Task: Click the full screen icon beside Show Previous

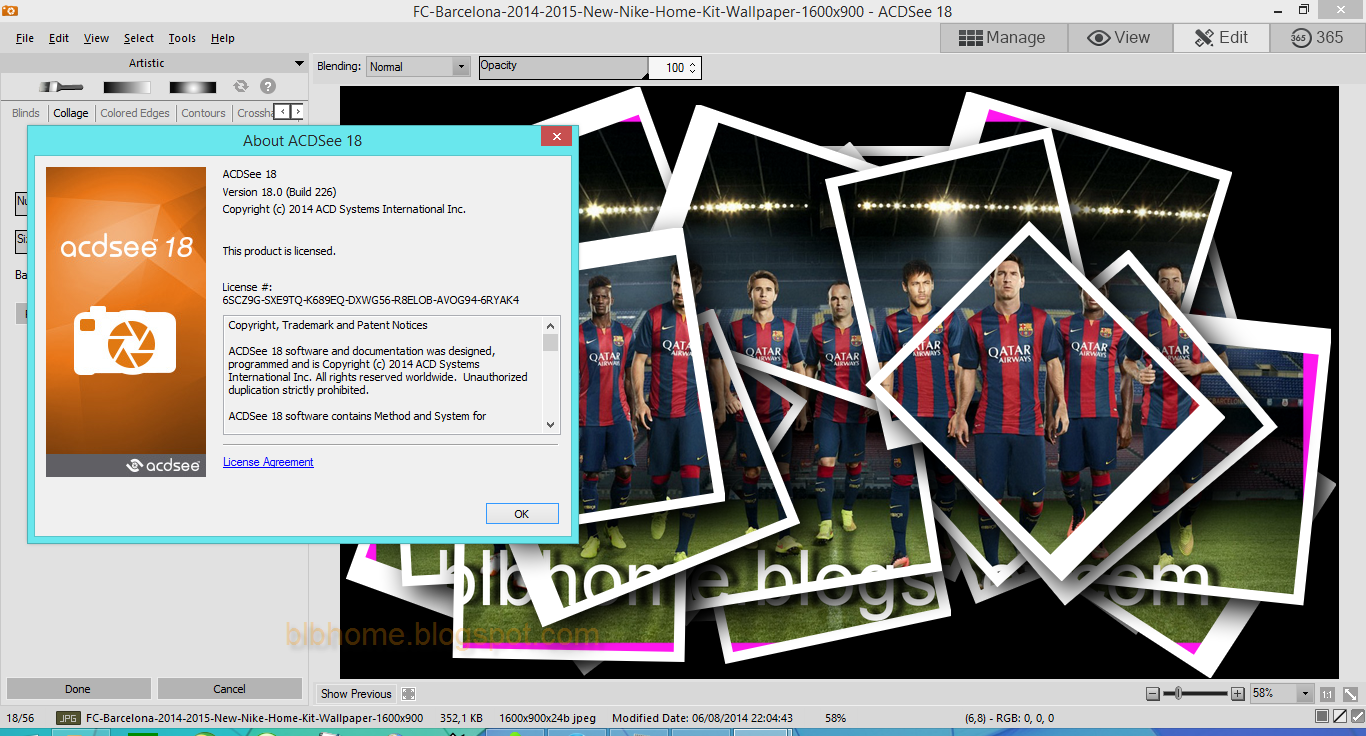Action: [409, 693]
